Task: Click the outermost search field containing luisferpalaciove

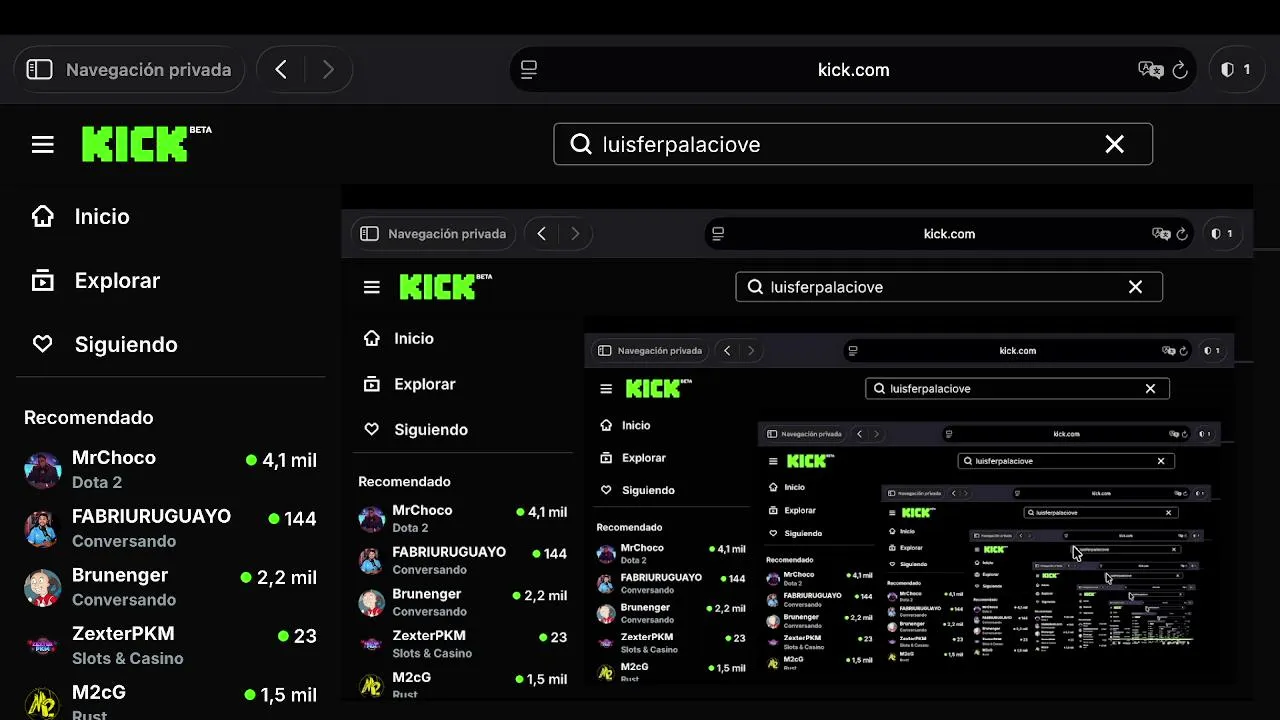Action: pyautogui.click(x=853, y=144)
